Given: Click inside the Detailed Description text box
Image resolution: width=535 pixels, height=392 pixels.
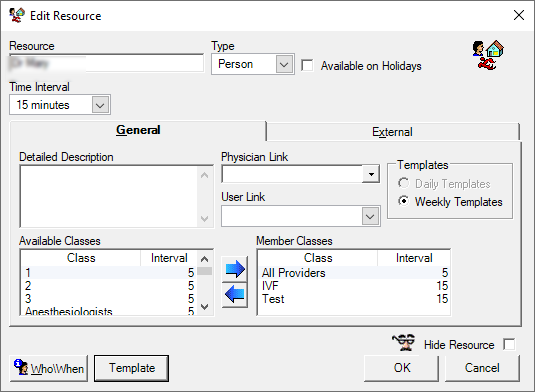Looking at the screenshot, I should tap(109, 197).
